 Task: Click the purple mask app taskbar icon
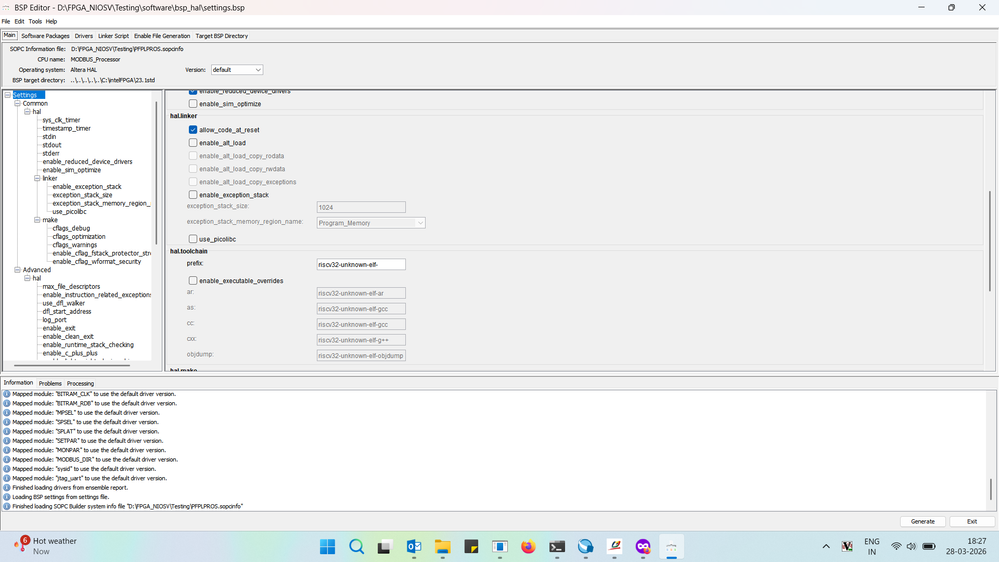(x=643, y=547)
